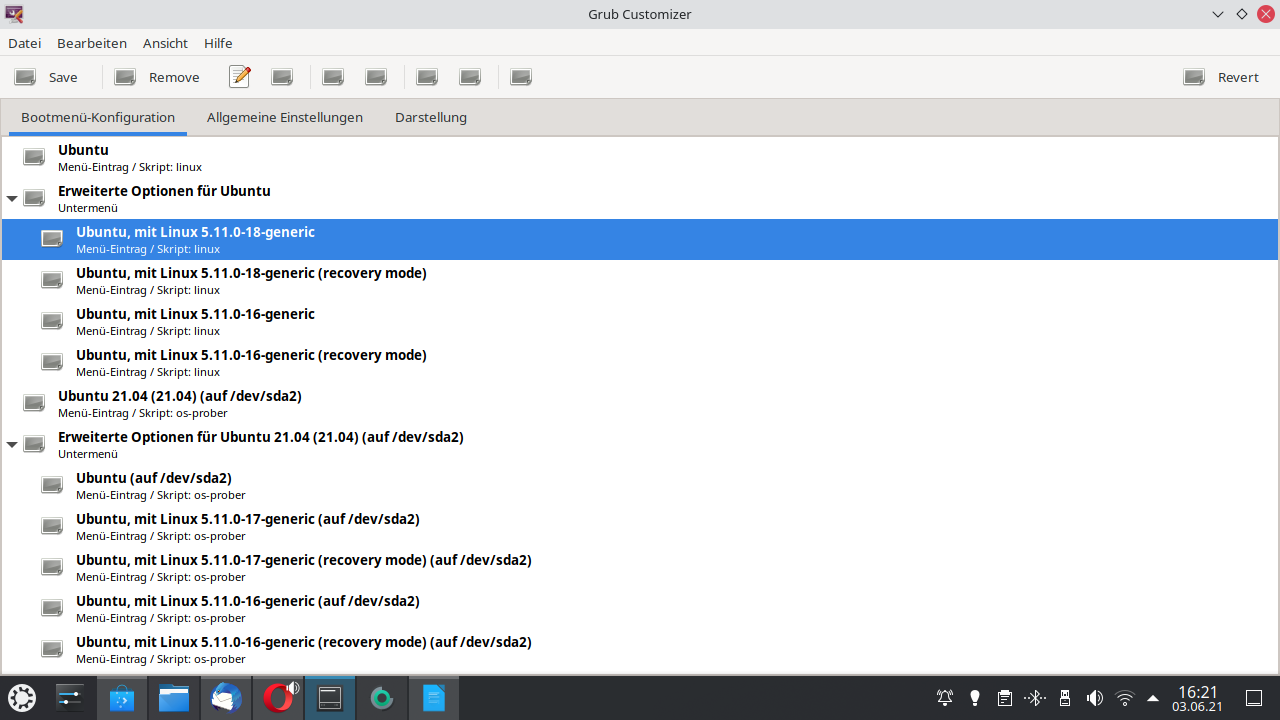This screenshot has width=1280, height=720.
Task: Select 'Ubuntu, mit Linux 5.11.0-16-generic (recovery mode)' linux entry
Action: click(640, 363)
